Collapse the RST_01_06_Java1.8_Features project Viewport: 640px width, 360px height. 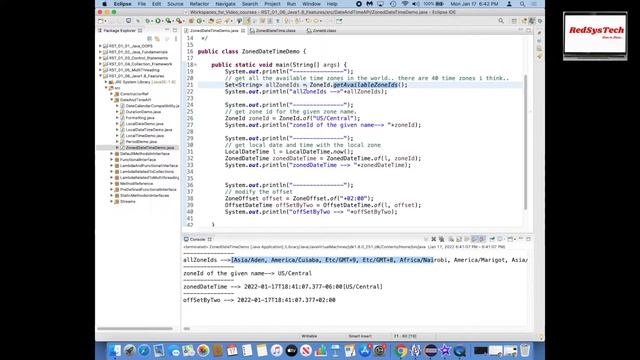(100, 76)
